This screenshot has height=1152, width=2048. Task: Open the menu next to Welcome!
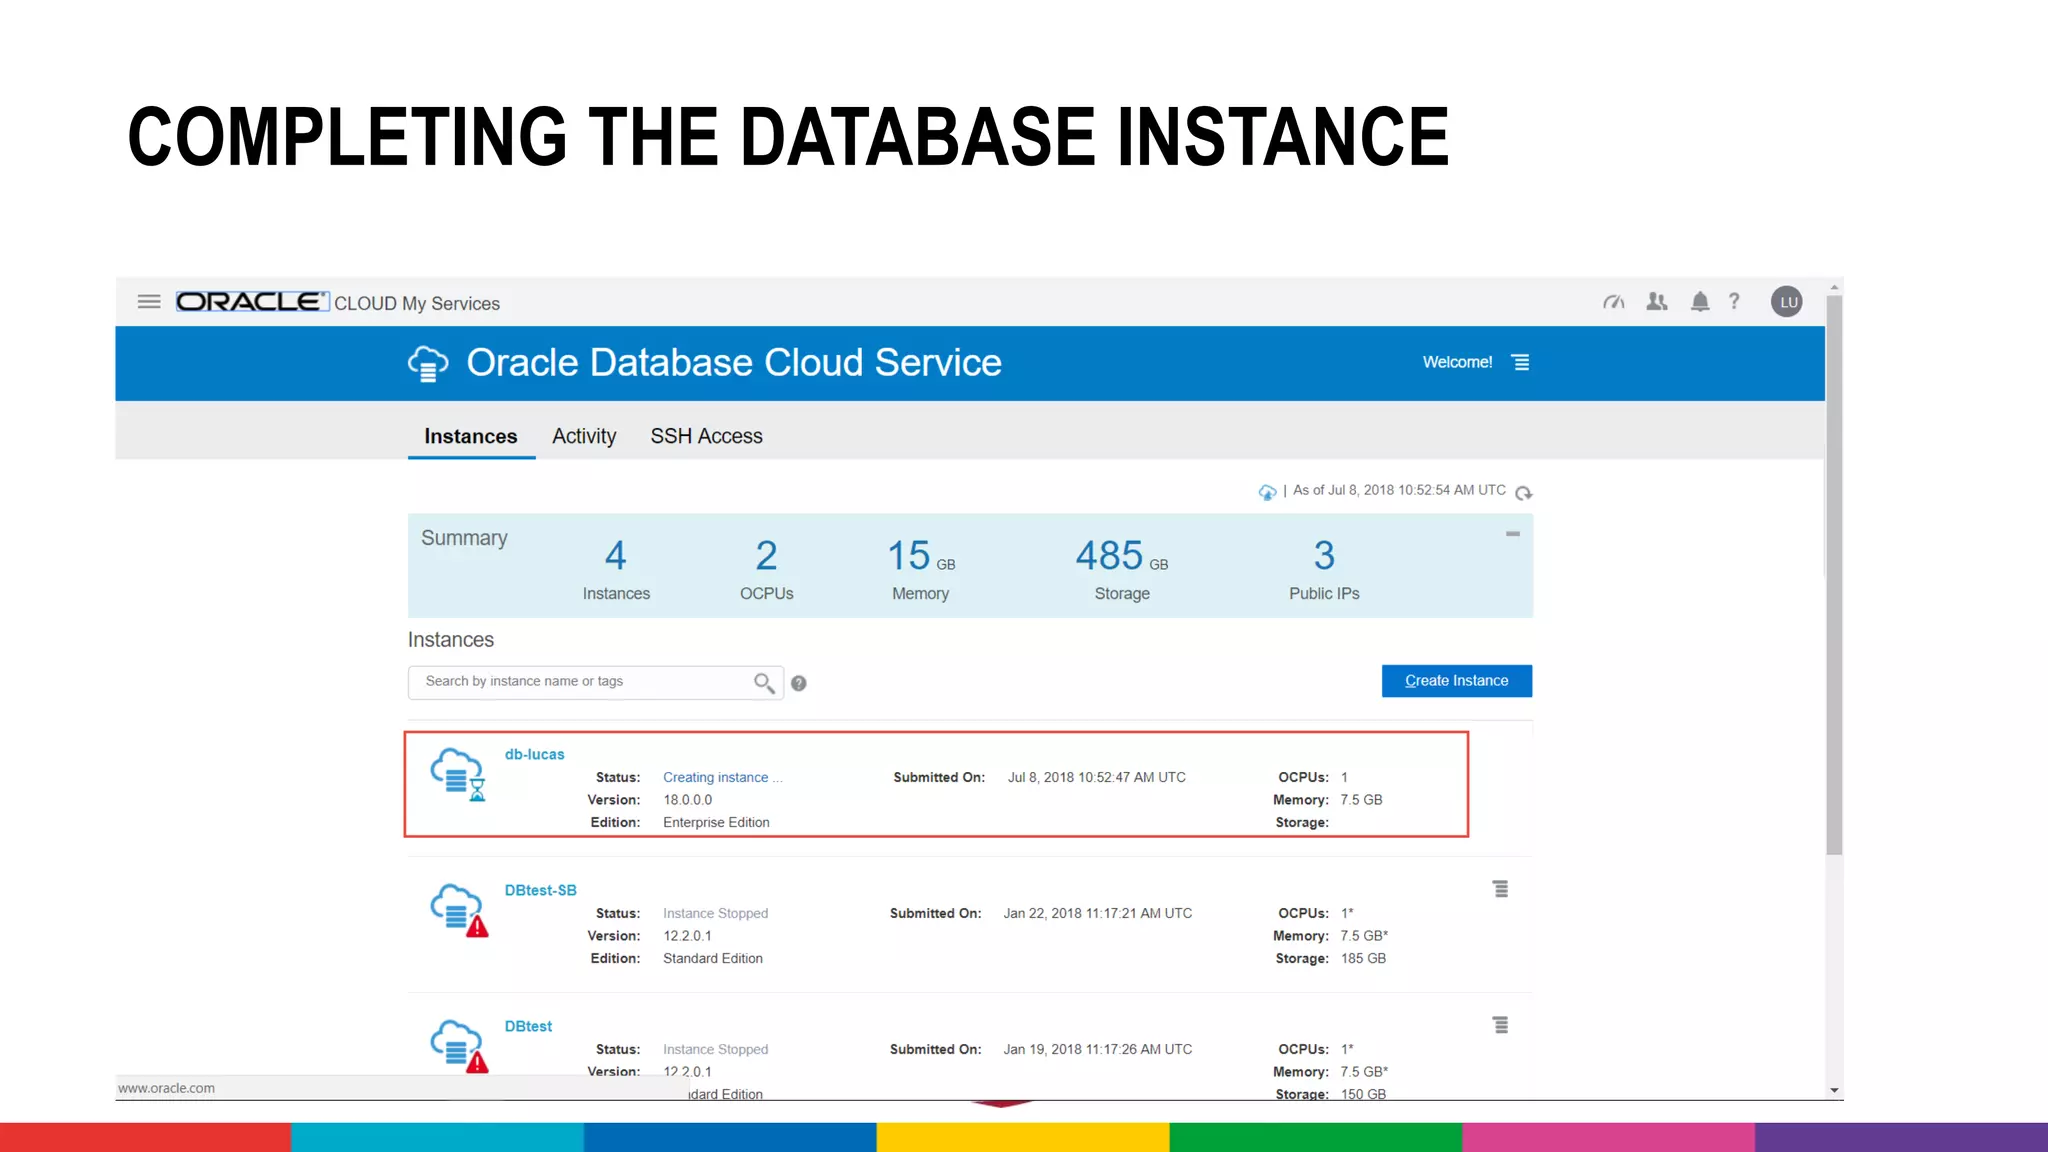(x=1521, y=362)
